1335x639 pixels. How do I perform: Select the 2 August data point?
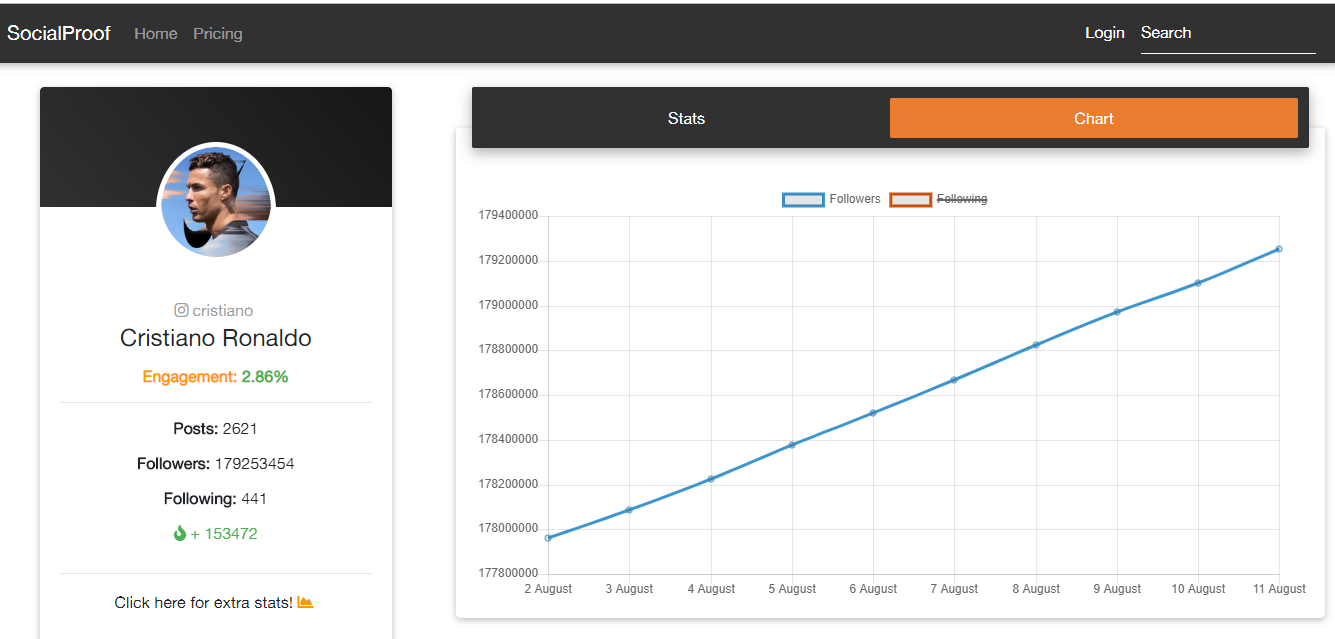[547, 537]
